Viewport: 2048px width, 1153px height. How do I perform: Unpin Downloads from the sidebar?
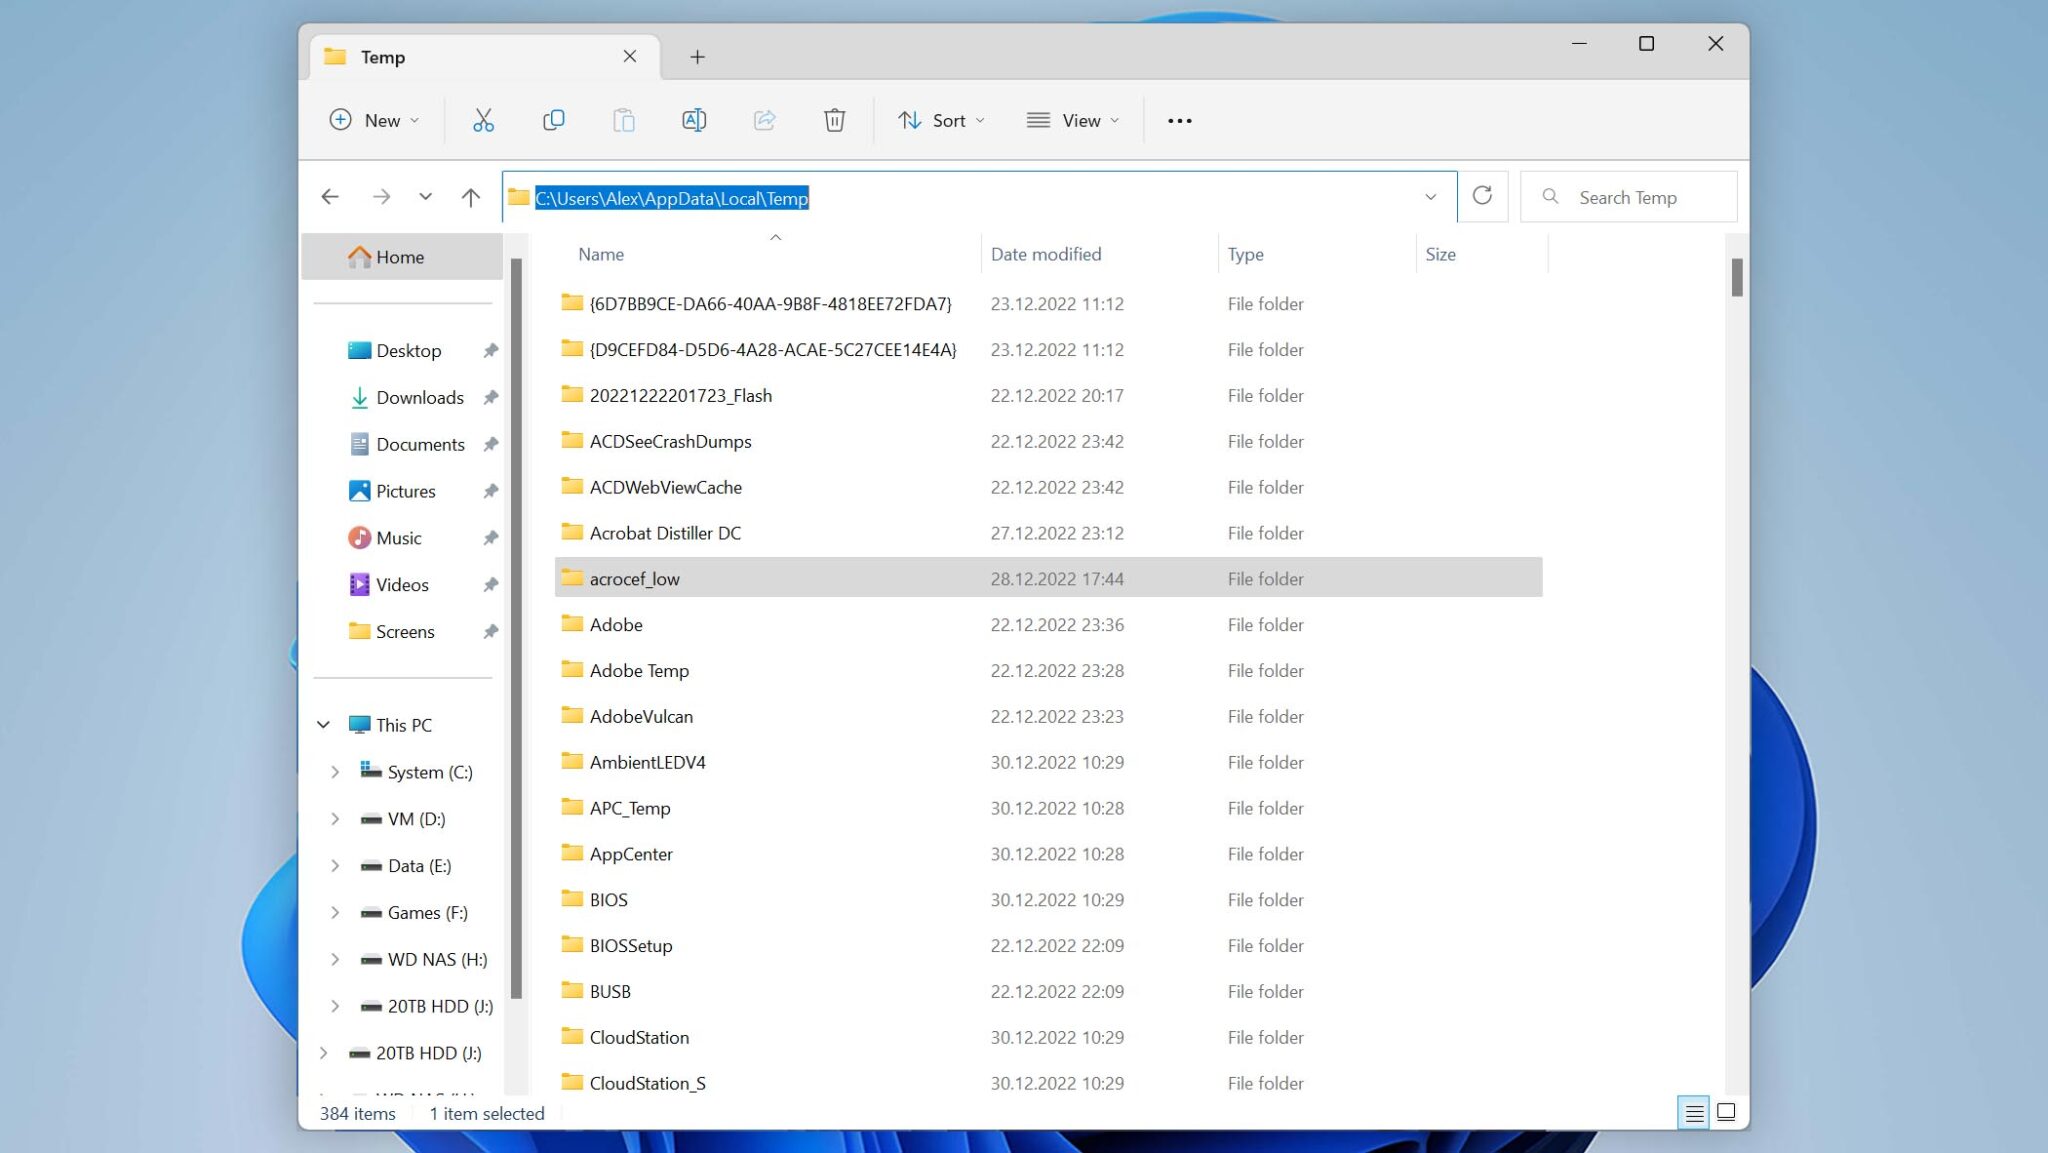(491, 397)
